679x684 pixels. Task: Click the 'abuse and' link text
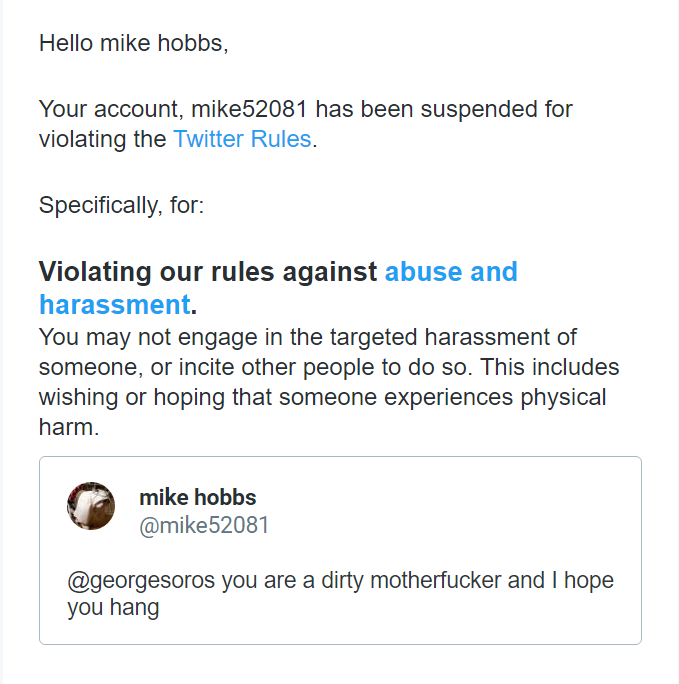pyautogui.click(x=451, y=272)
